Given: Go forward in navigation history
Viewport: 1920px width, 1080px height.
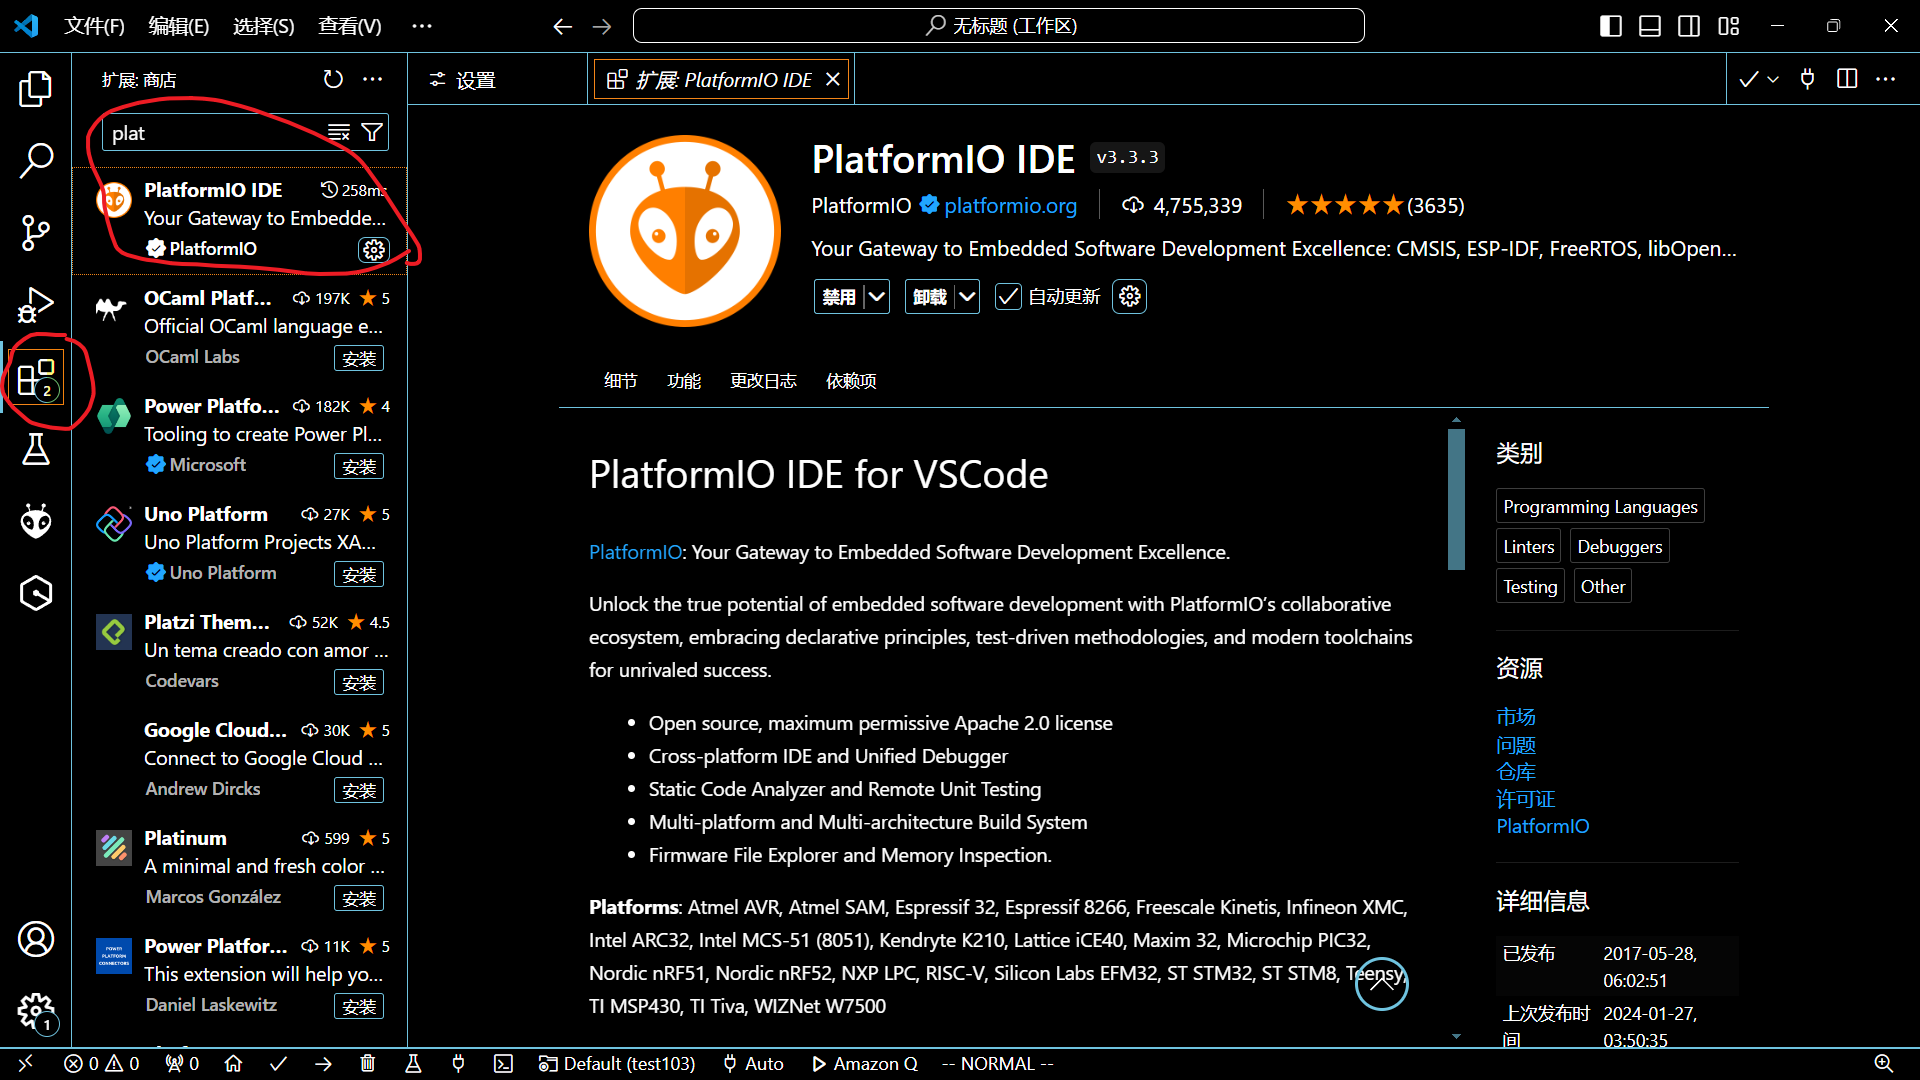Looking at the screenshot, I should 602,26.
